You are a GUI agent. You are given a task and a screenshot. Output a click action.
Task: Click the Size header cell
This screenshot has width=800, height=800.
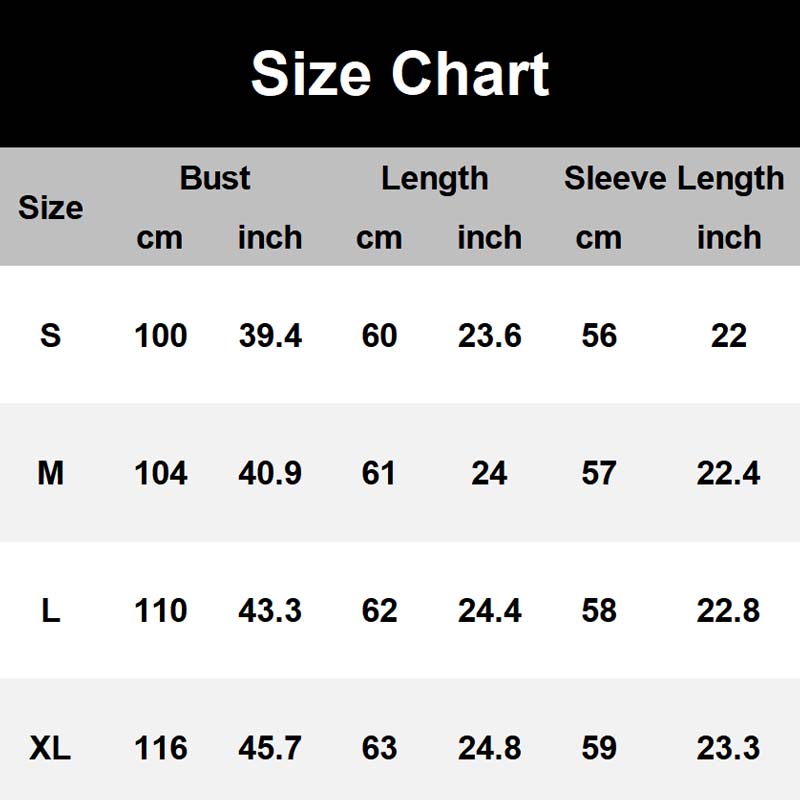[x=50, y=208]
